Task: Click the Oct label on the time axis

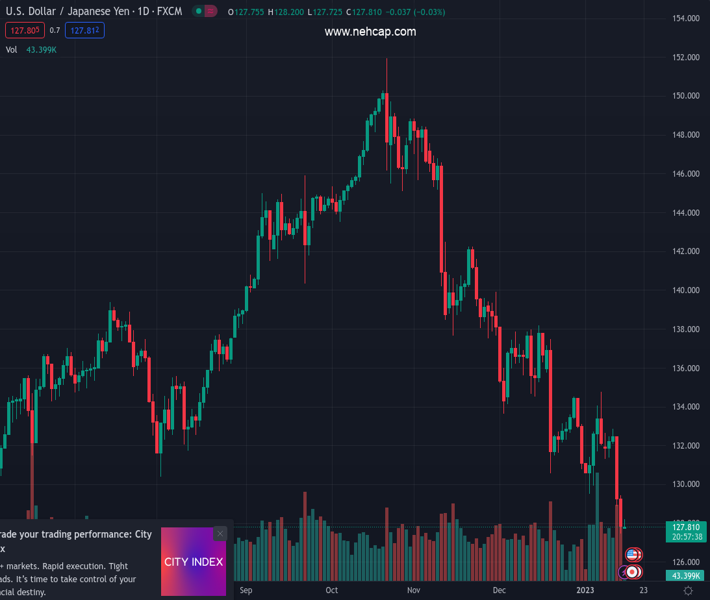Action: 331,591
